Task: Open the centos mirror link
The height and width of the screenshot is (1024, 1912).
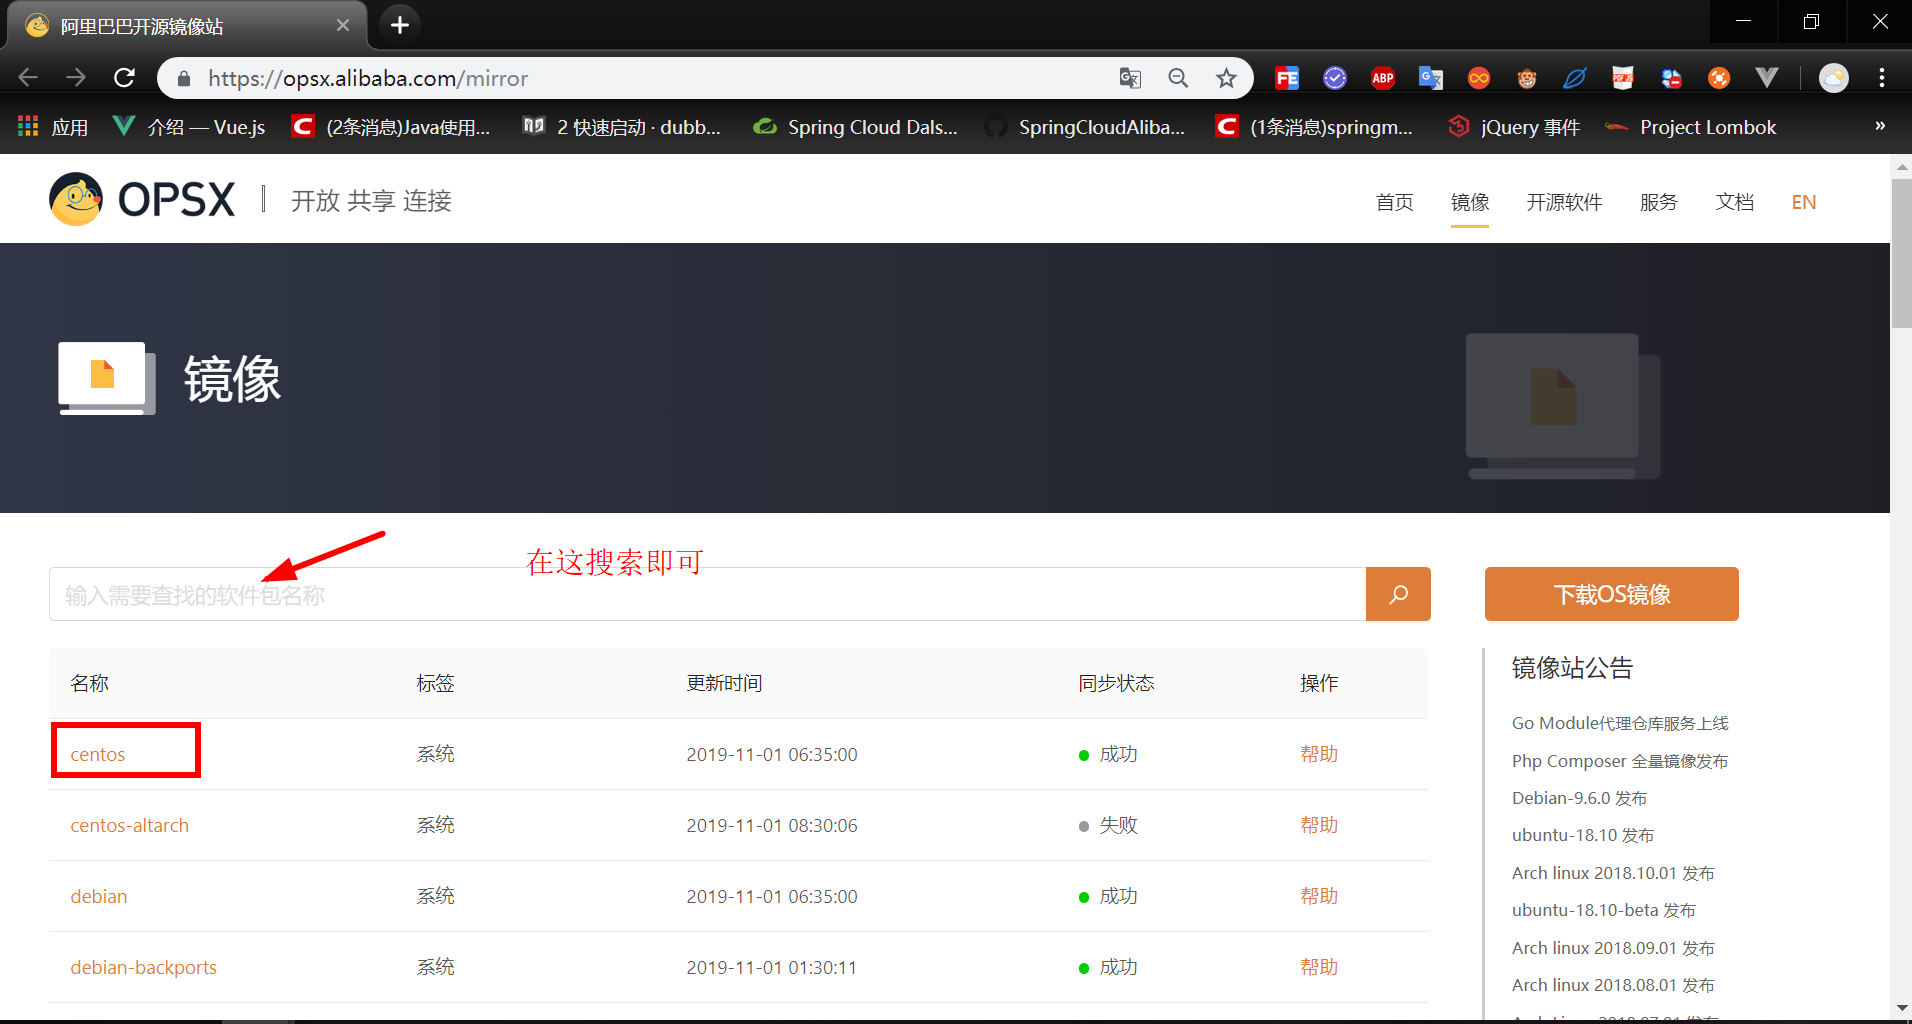Action: click(x=97, y=754)
